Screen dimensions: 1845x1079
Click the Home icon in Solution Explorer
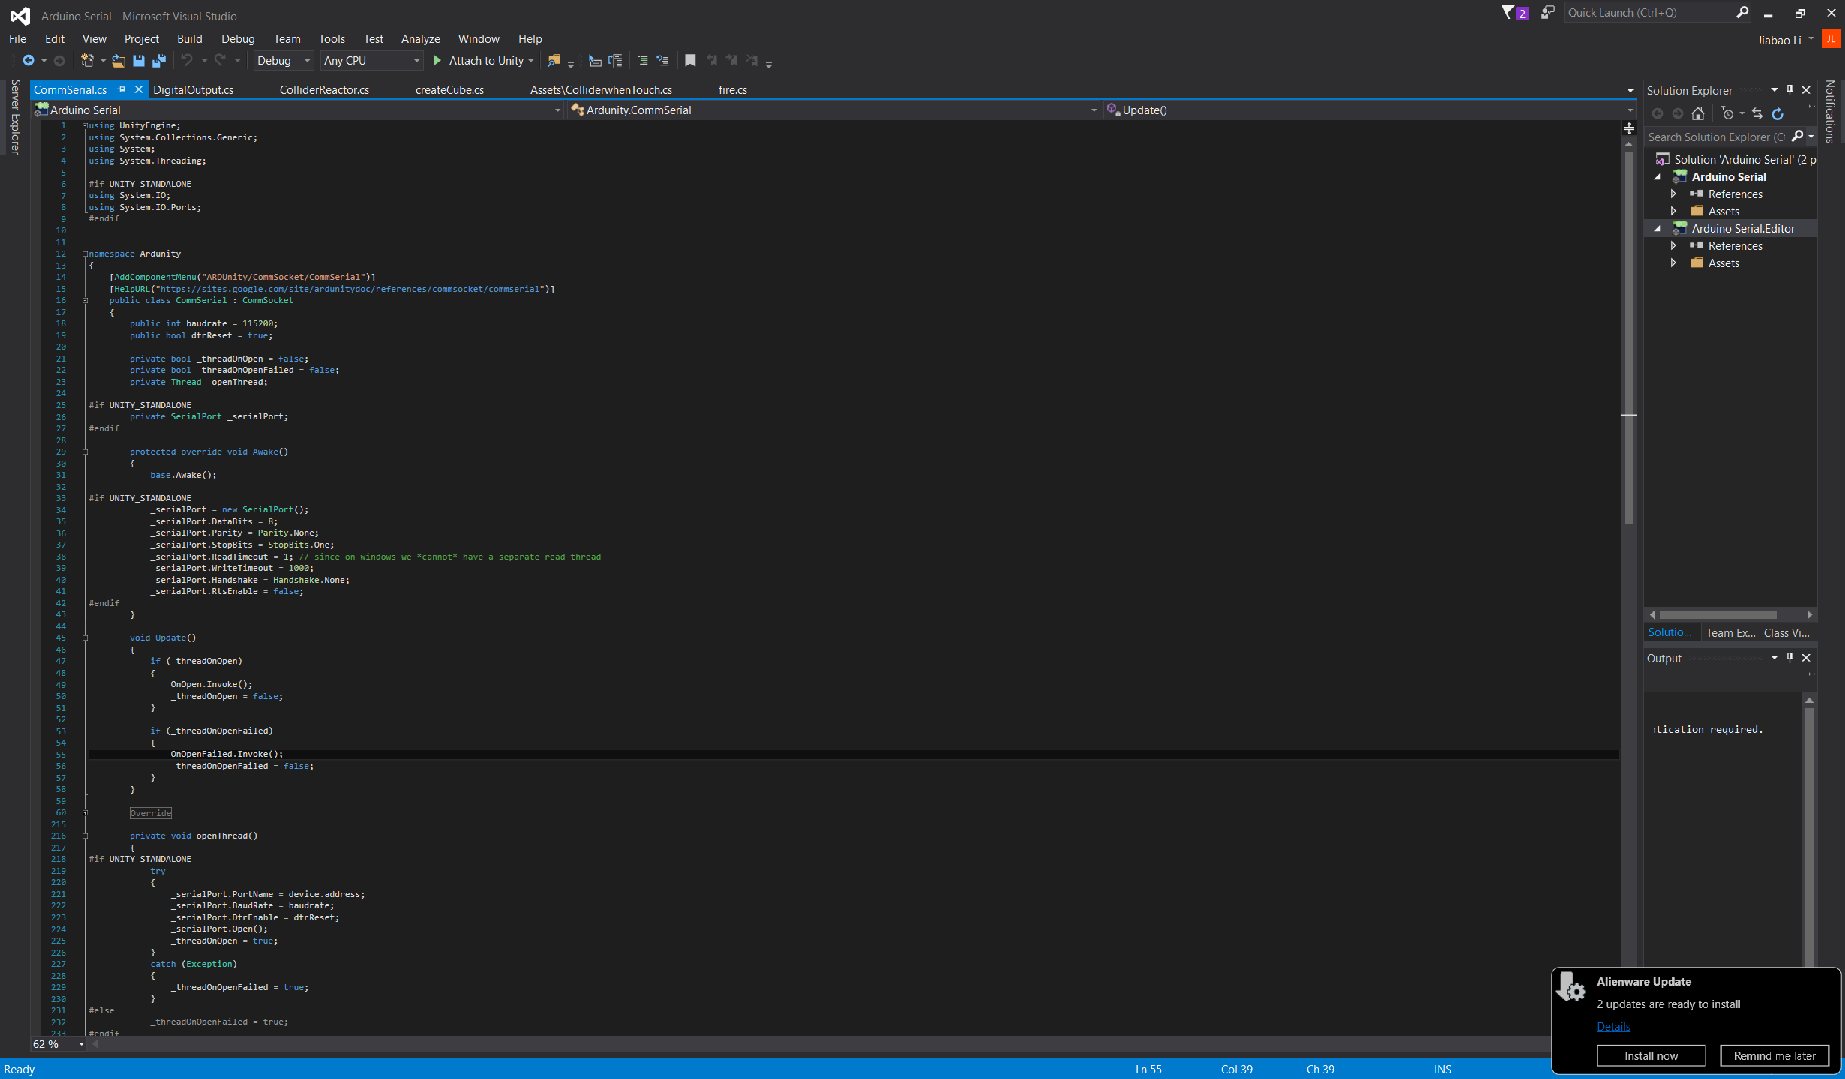coord(1698,114)
